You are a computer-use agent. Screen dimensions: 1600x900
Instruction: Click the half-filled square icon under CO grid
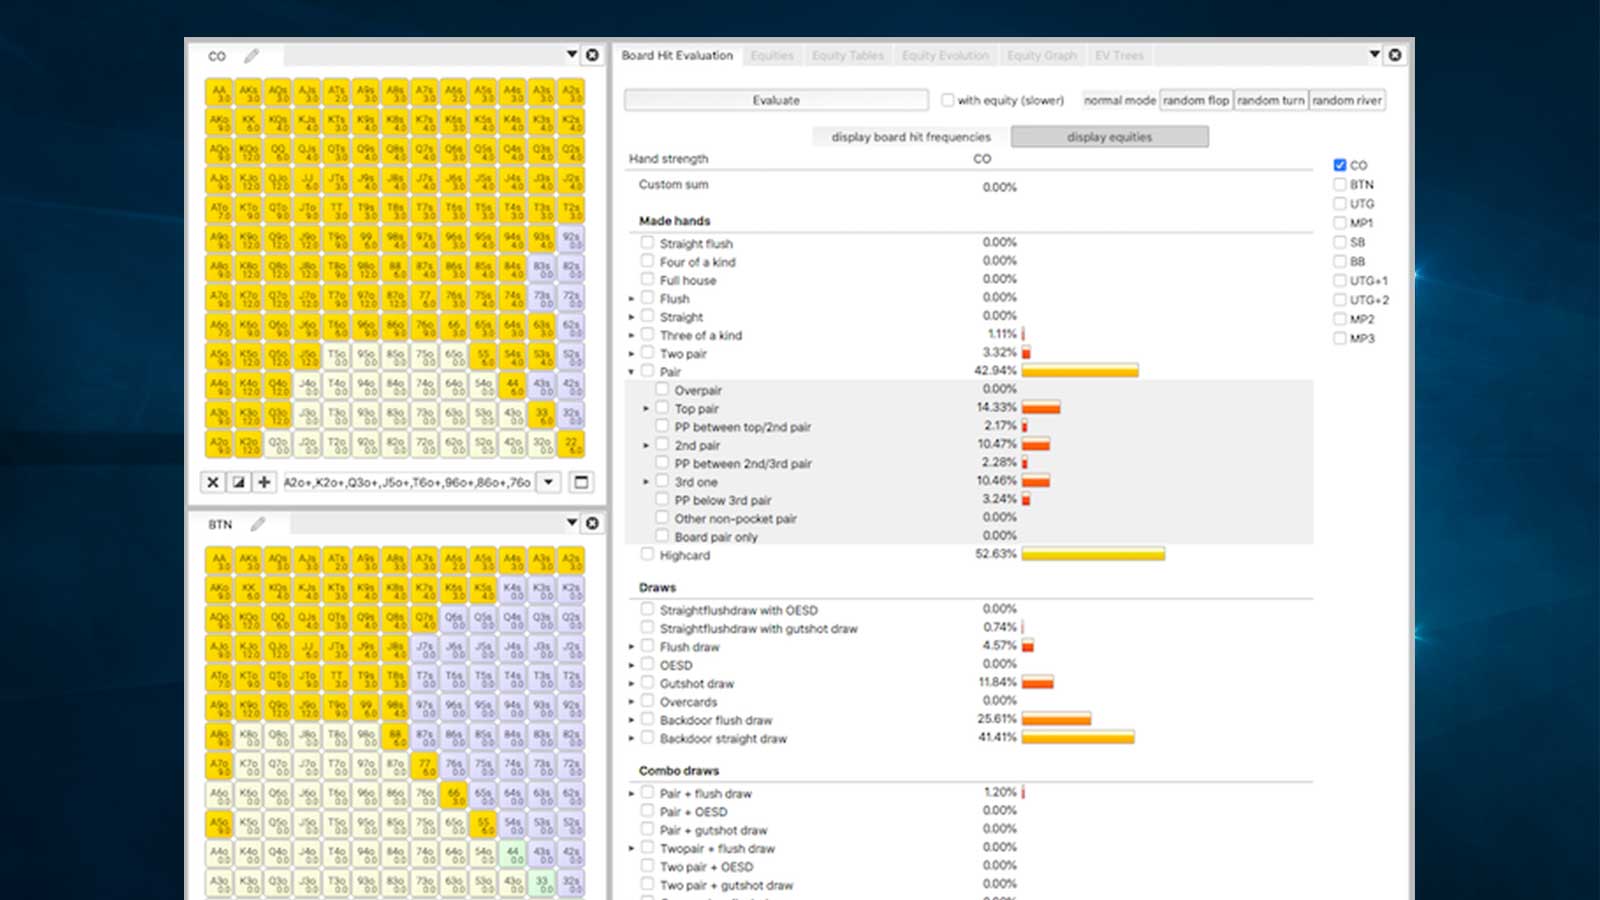click(238, 482)
